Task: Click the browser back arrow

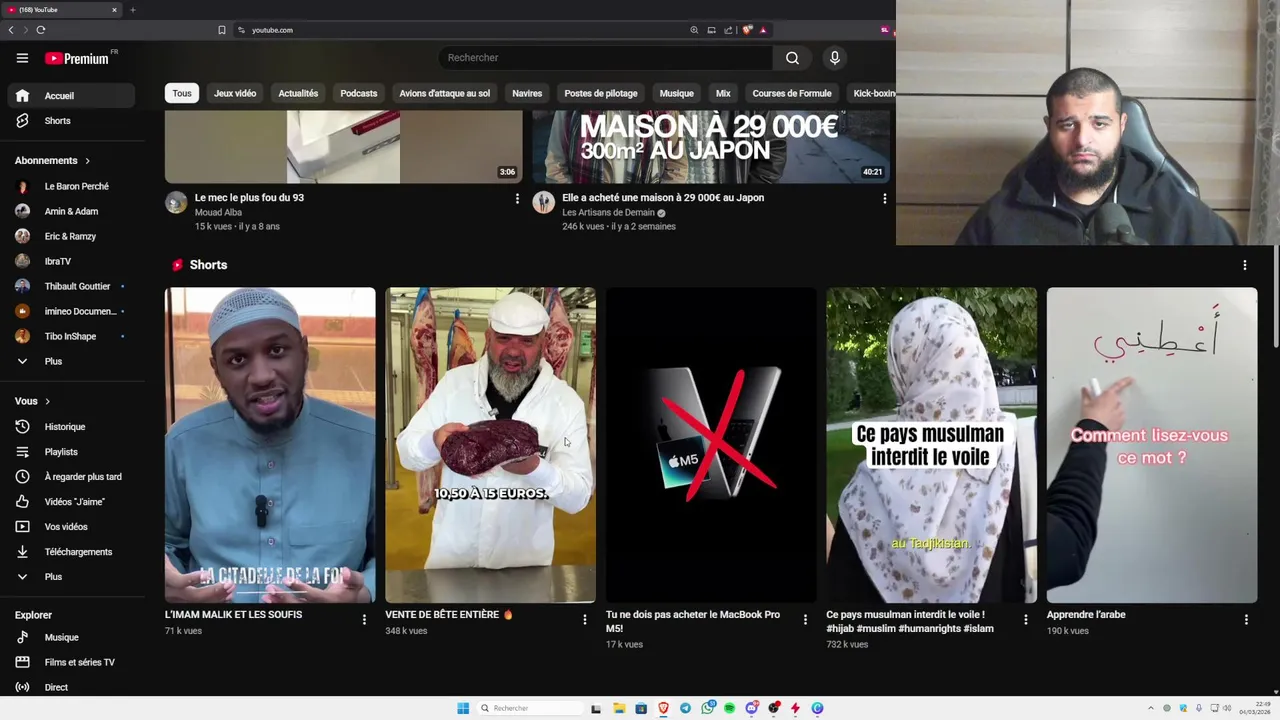Action: (x=11, y=30)
